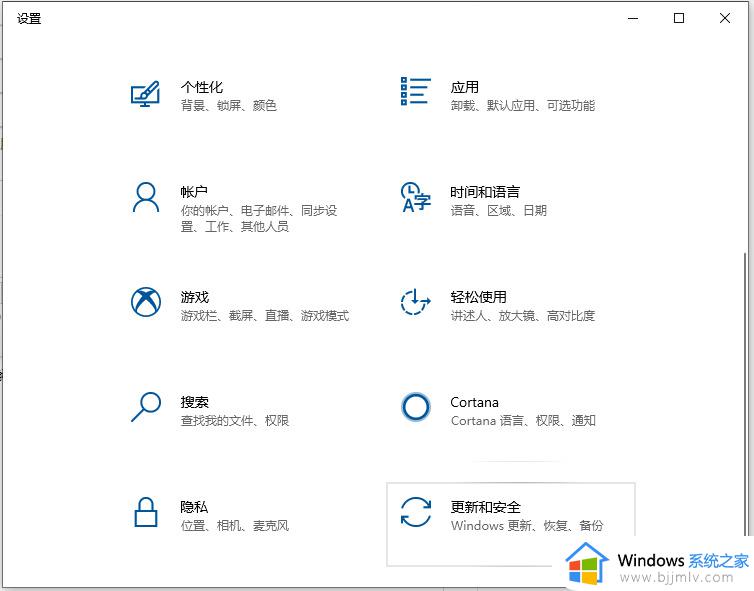
Task: Click description 位置、相机、麦克风
Action: (x=235, y=525)
